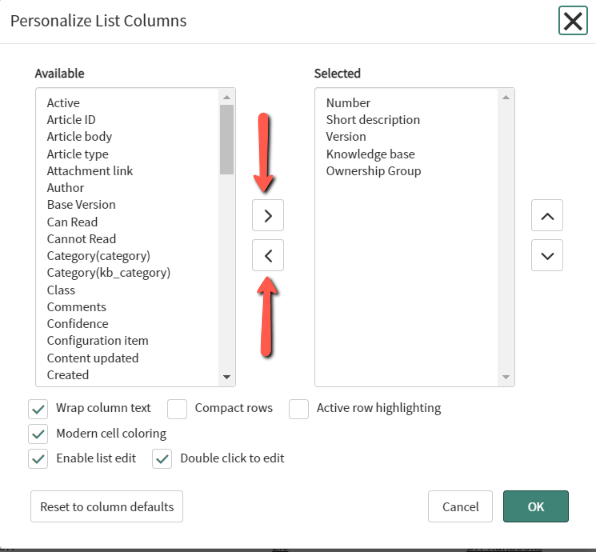This screenshot has width=596, height=552.
Task: Close the Personalize List Columns dialog
Action: pos(573,21)
